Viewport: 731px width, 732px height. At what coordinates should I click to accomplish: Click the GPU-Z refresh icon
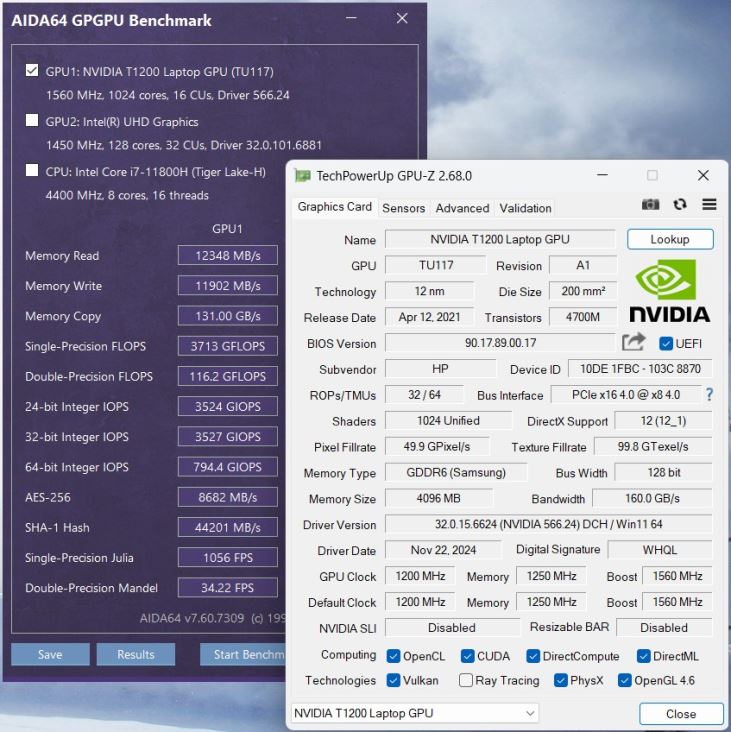tap(680, 204)
